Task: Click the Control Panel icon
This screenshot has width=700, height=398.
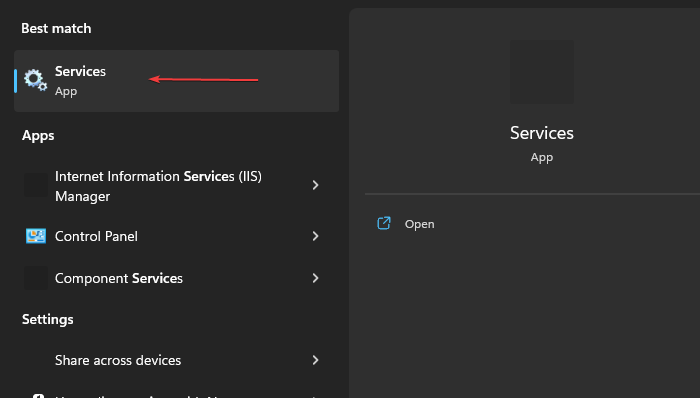Action: click(x=36, y=236)
